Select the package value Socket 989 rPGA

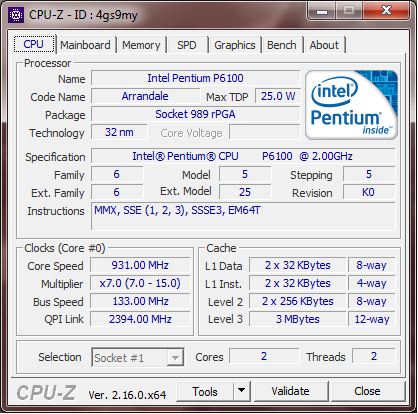(x=196, y=114)
